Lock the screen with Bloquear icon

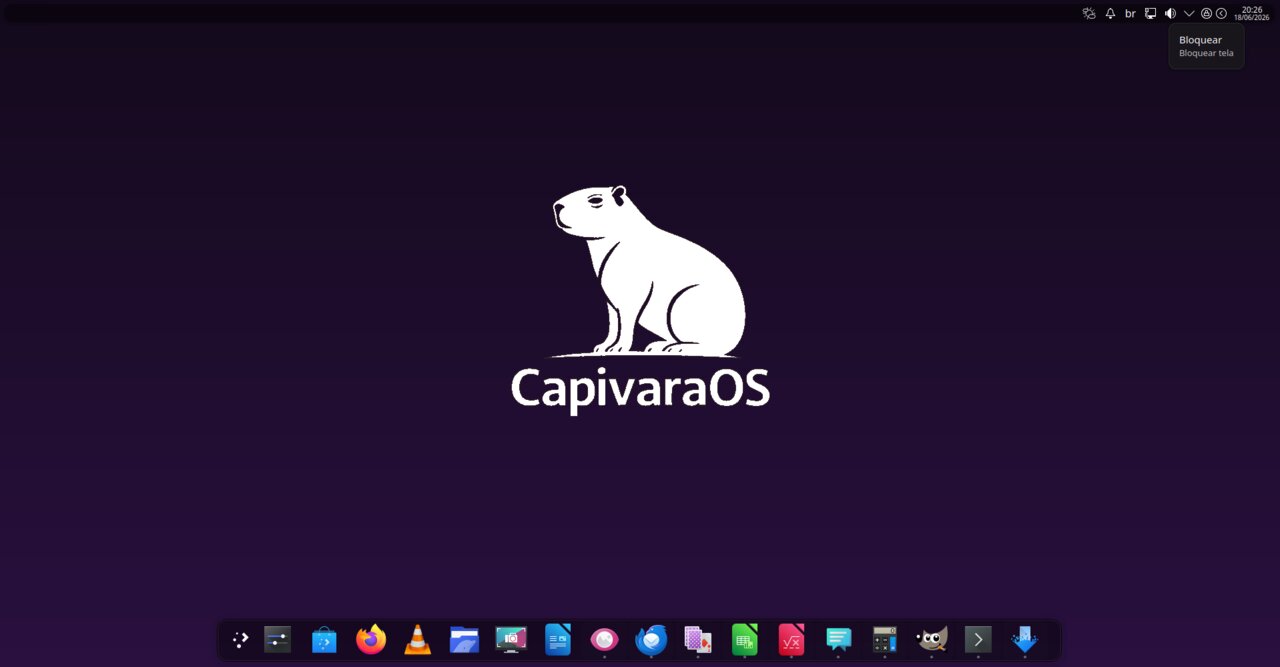tap(1206, 13)
